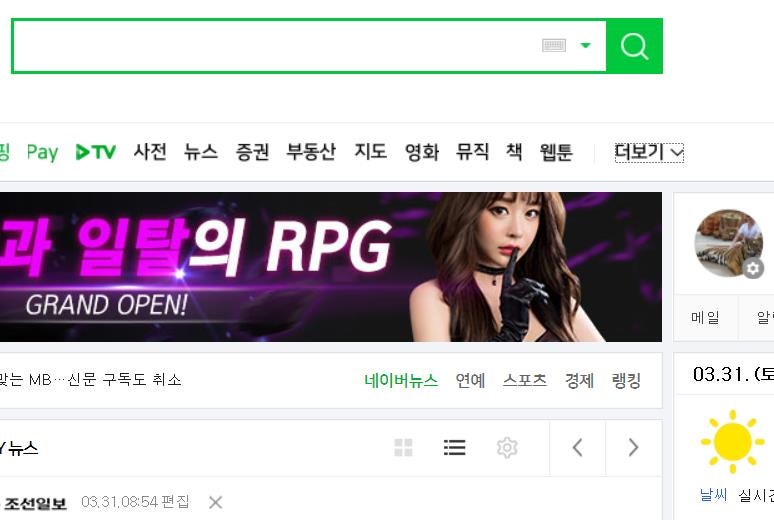Open the tiger profile picture thumbnail

tap(728, 242)
